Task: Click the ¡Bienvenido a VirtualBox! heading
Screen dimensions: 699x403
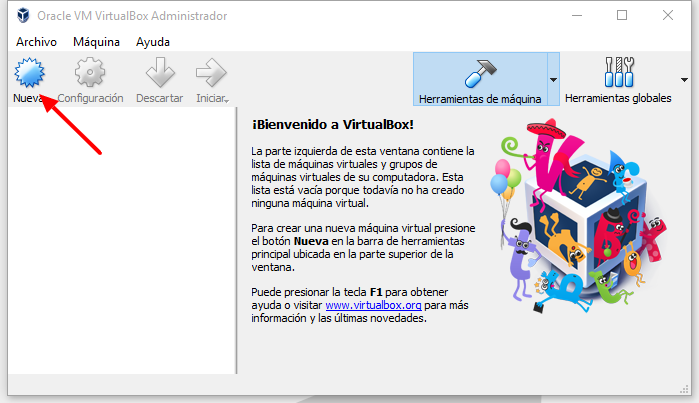Action: 333,124
